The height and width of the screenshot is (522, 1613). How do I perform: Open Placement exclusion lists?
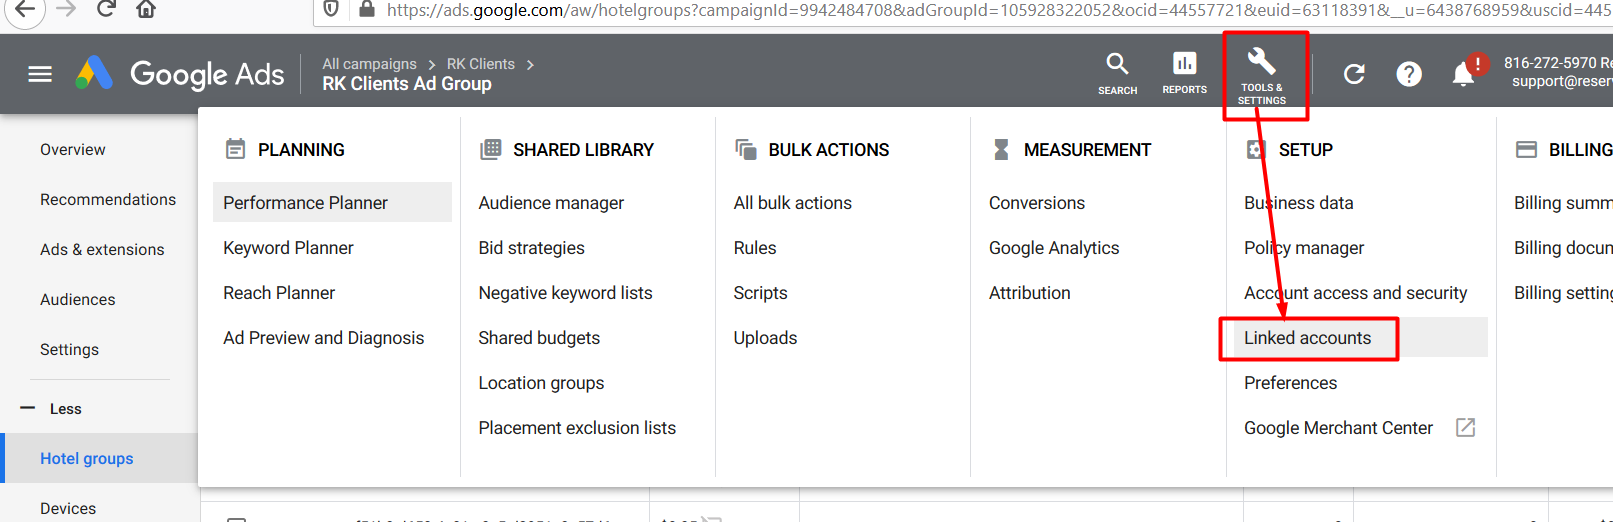(577, 427)
